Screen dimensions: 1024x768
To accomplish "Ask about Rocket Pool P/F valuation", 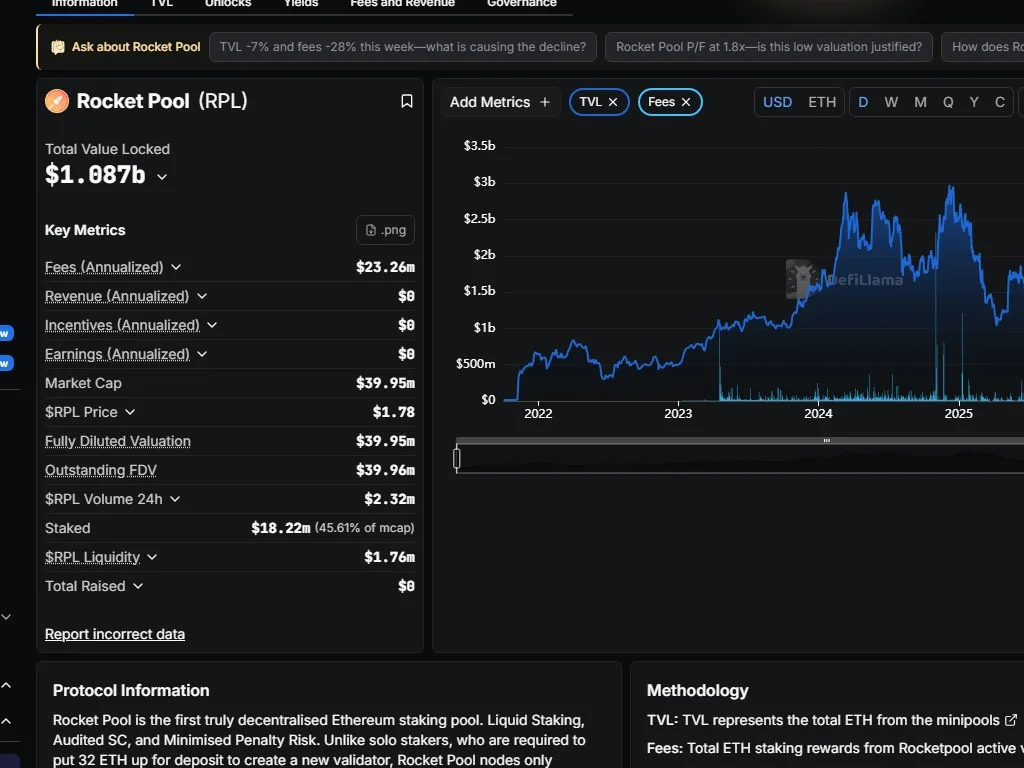I will (769, 47).
